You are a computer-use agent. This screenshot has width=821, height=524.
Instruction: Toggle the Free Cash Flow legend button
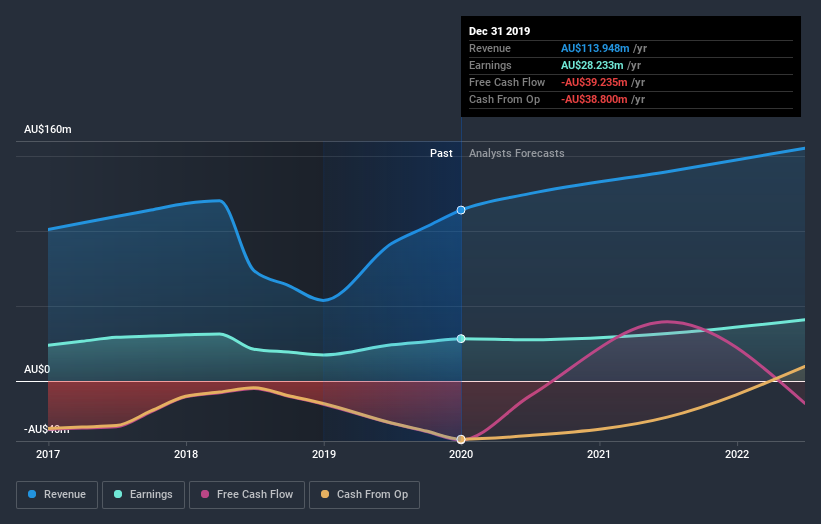(247, 495)
